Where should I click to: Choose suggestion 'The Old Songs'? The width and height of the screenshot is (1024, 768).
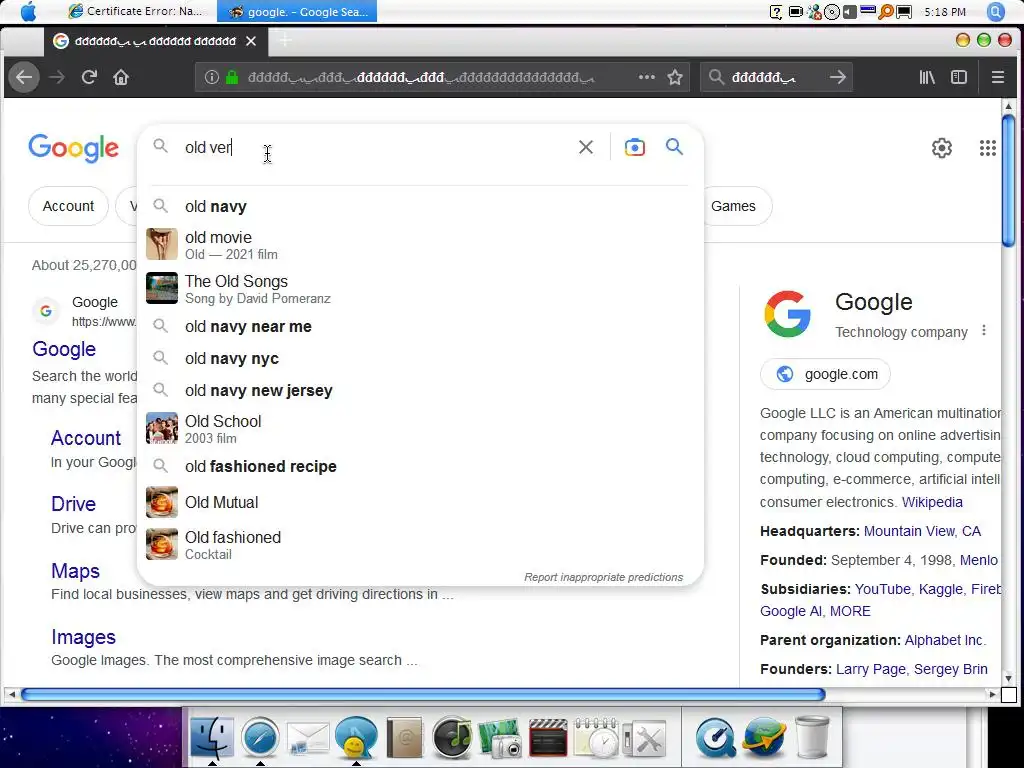pos(420,289)
